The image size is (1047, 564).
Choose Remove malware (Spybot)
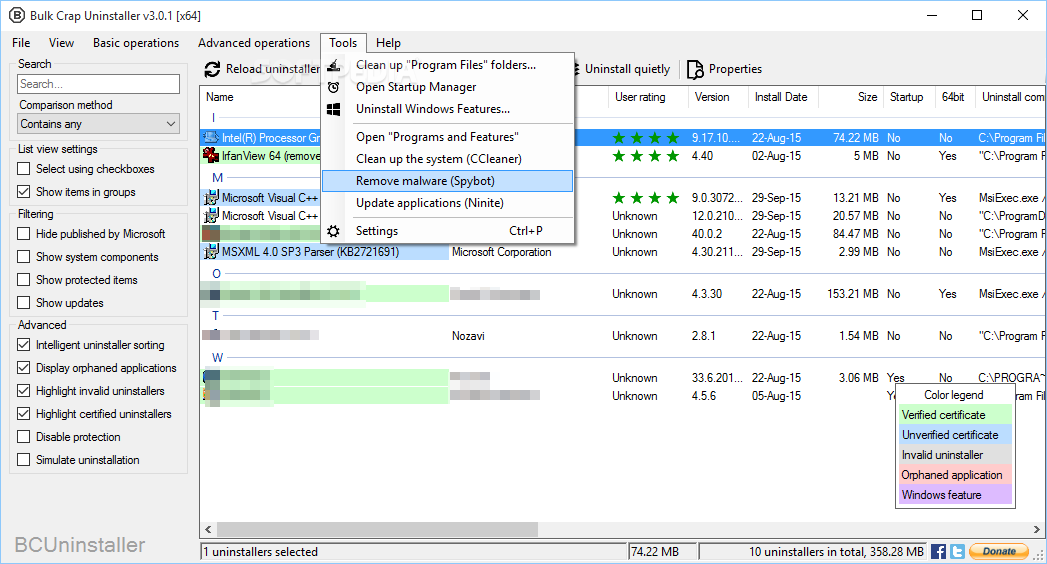(447, 181)
